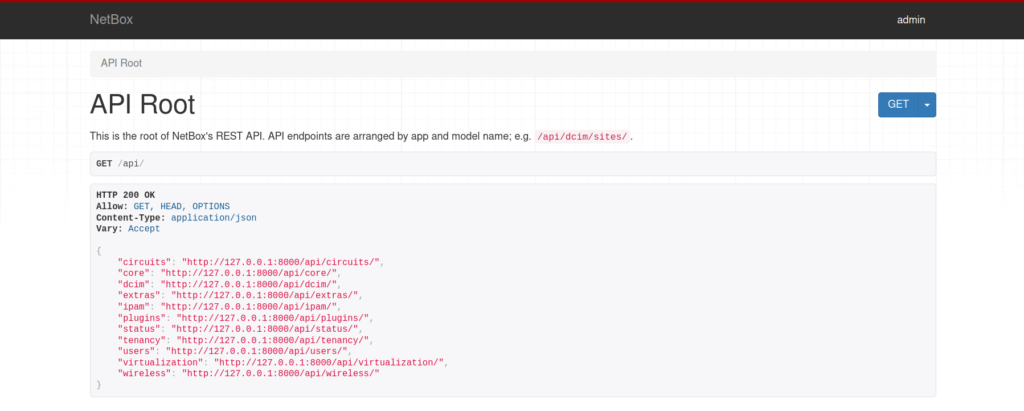This screenshot has height=411, width=1024.
Task: Click the status API endpoint URL
Action: coord(265,328)
